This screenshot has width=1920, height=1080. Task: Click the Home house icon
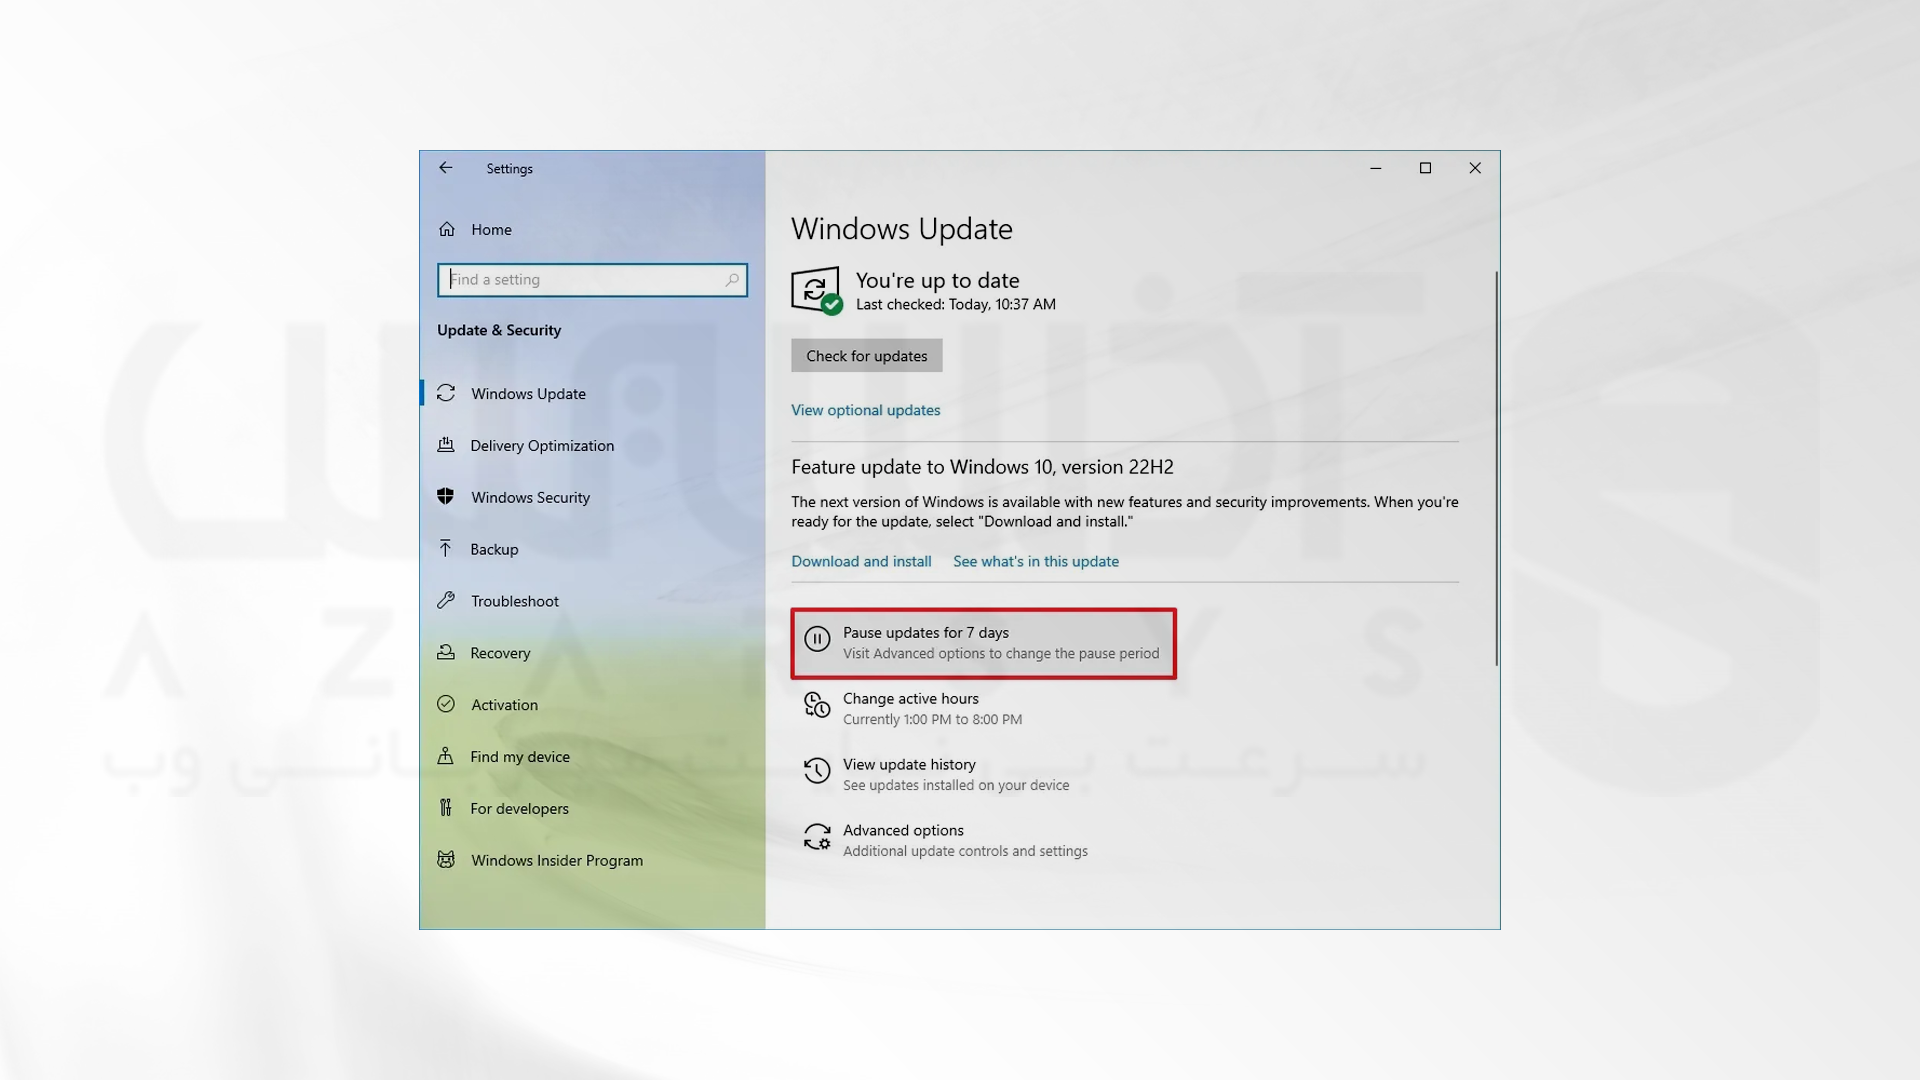coord(447,229)
